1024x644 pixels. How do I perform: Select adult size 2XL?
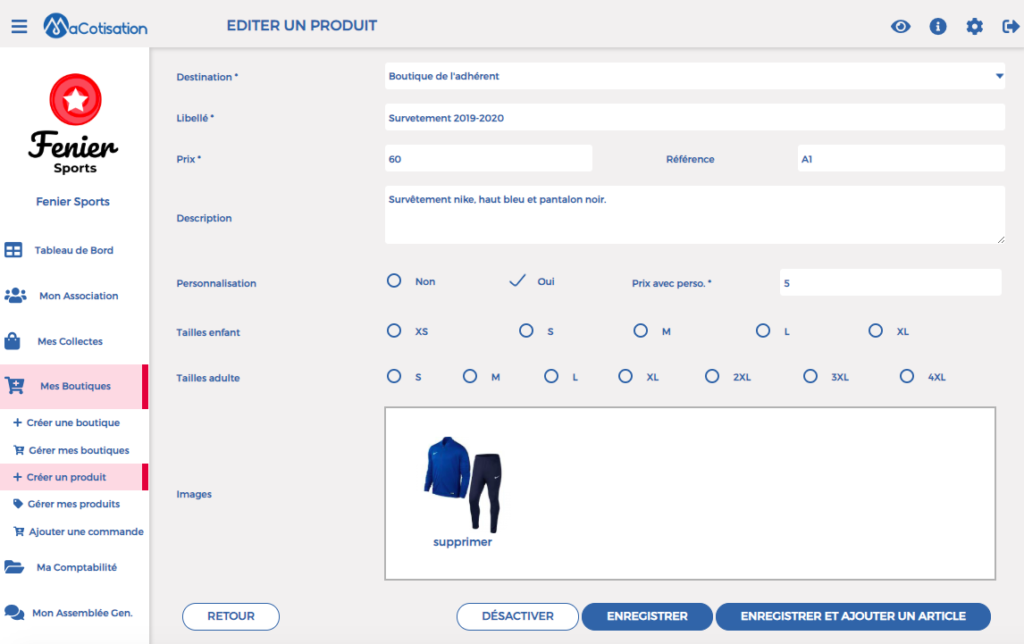point(712,376)
